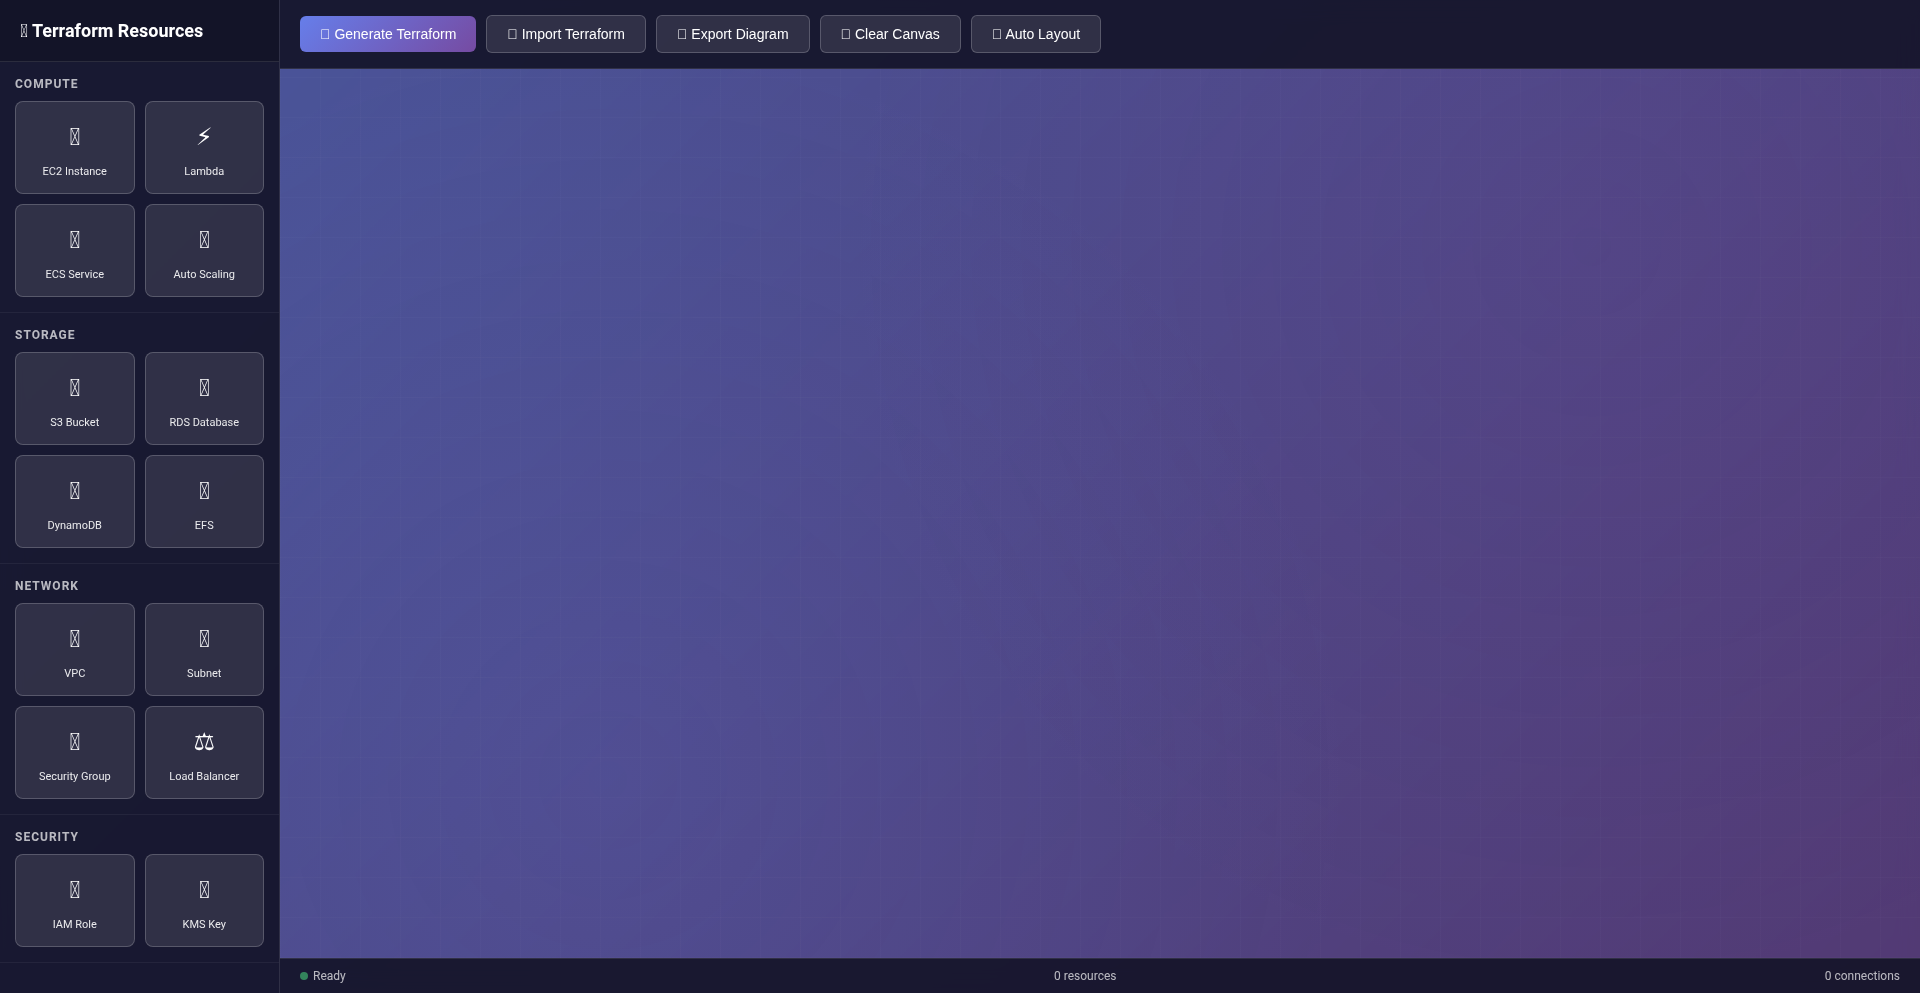Select the S3 Bucket resource tile

click(x=75, y=398)
